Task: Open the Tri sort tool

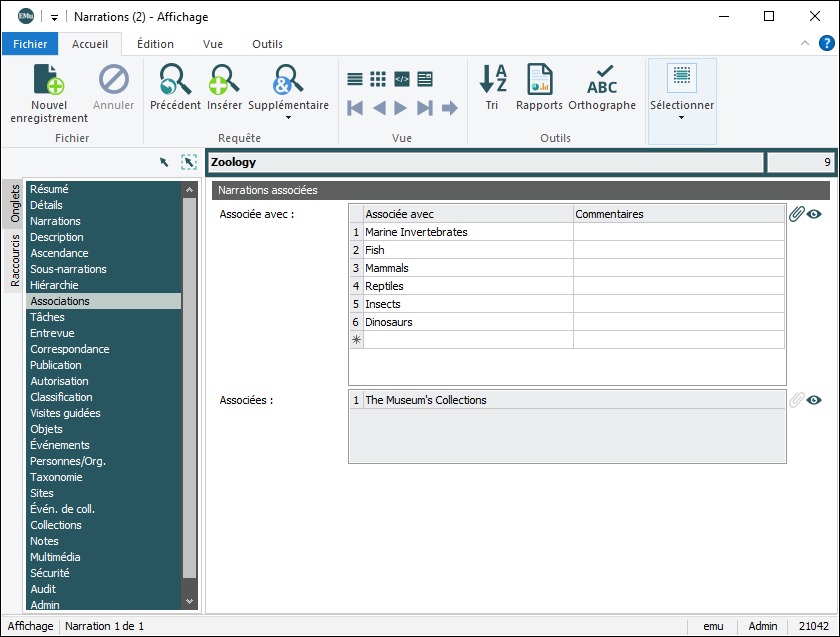Action: (x=492, y=81)
